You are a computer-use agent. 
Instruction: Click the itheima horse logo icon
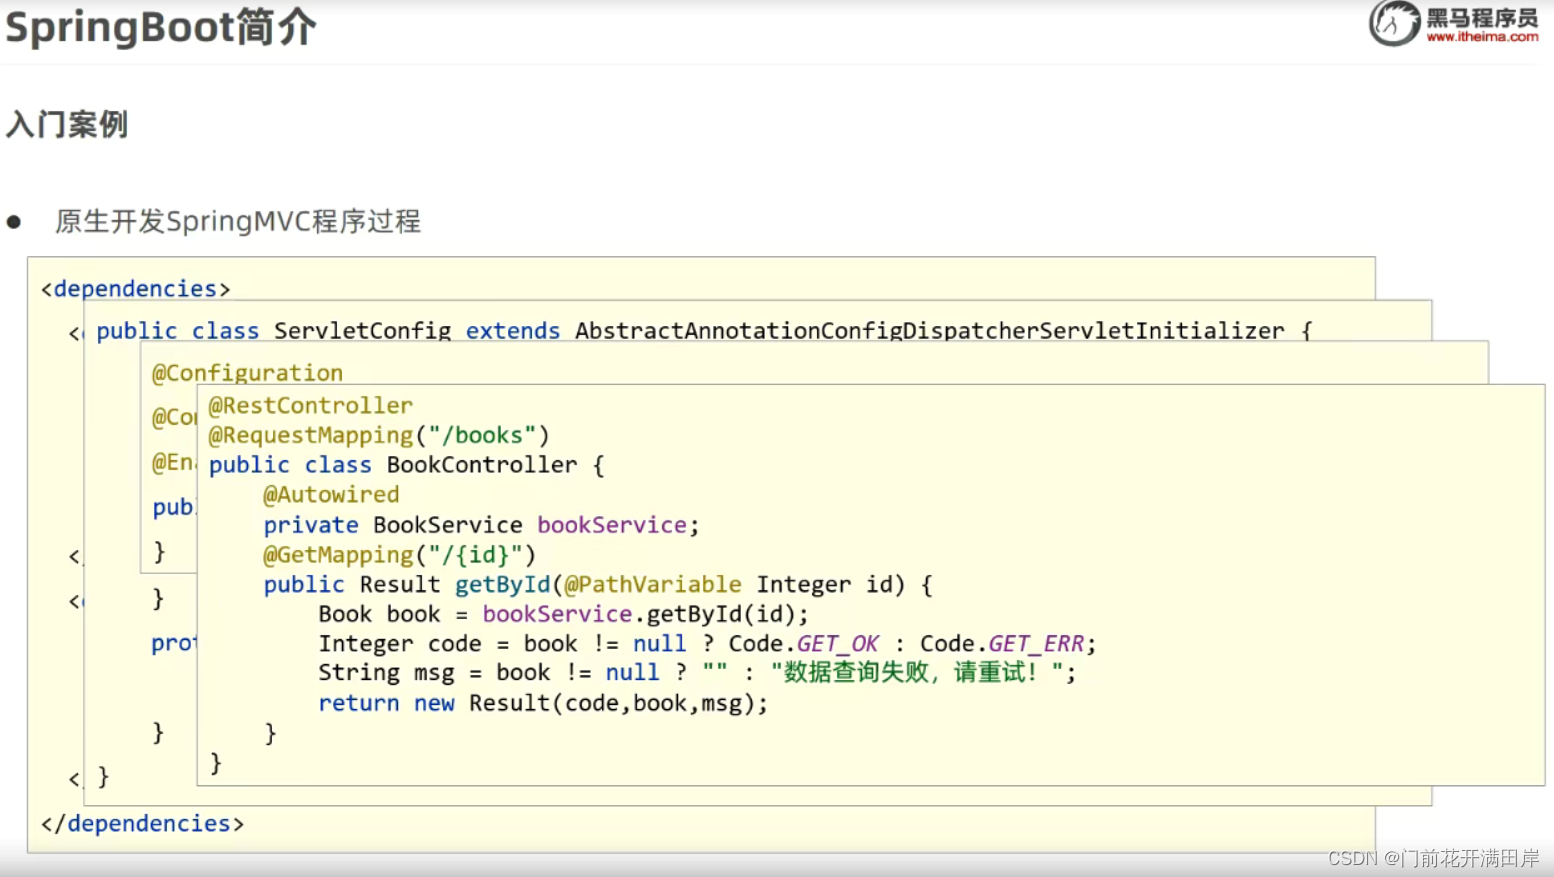pos(1394,23)
